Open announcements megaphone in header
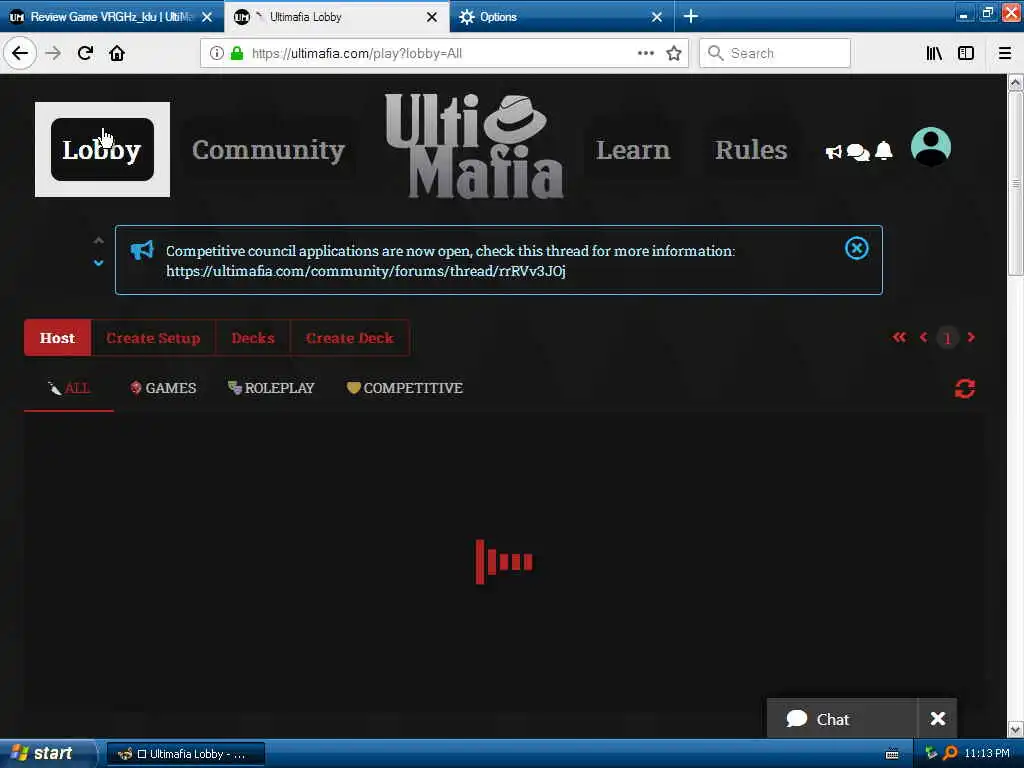Viewport: 1024px width, 768px height. click(833, 152)
